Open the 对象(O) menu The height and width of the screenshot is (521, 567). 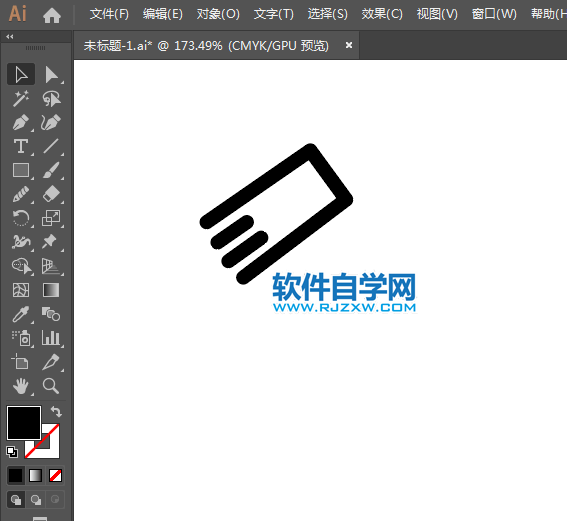pyautogui.click(x=218, y=14)
